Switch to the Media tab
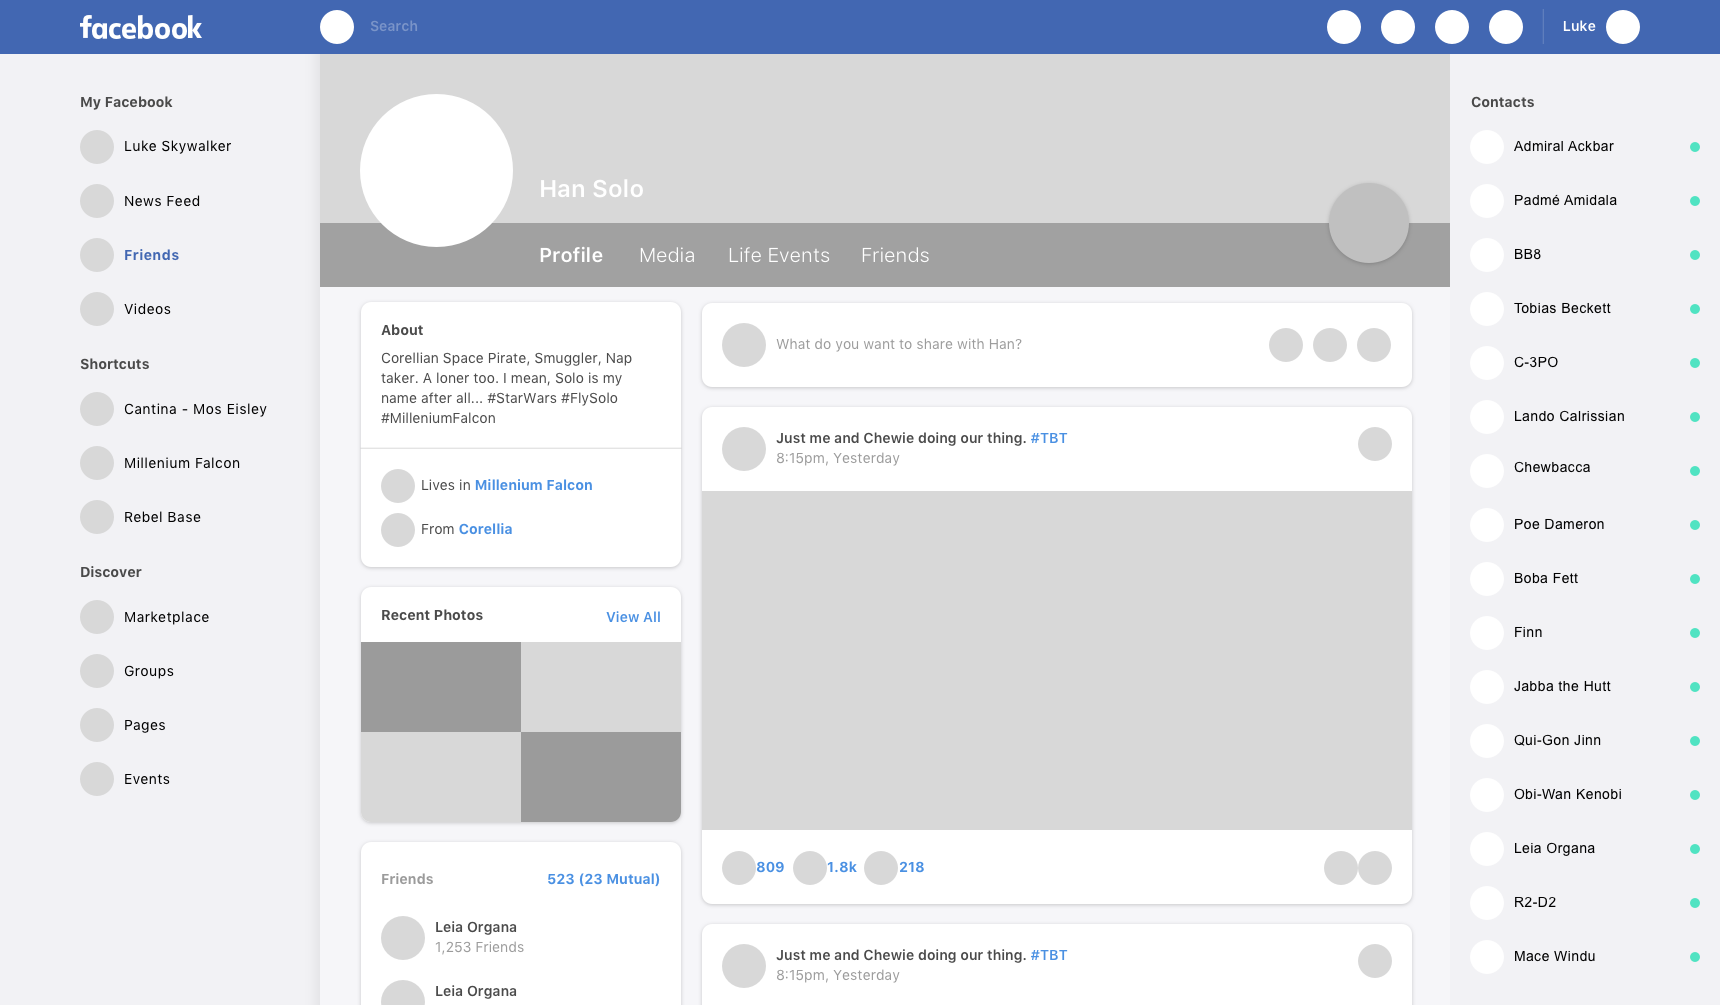The height and width of the screenshot is (1005, 1720). pos(667,255)
